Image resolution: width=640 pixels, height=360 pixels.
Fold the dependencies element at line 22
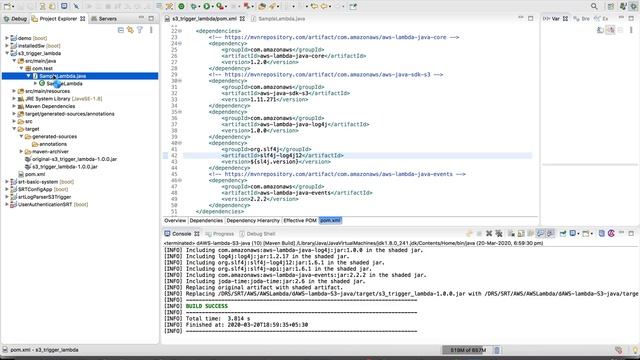tap(180, 31)
